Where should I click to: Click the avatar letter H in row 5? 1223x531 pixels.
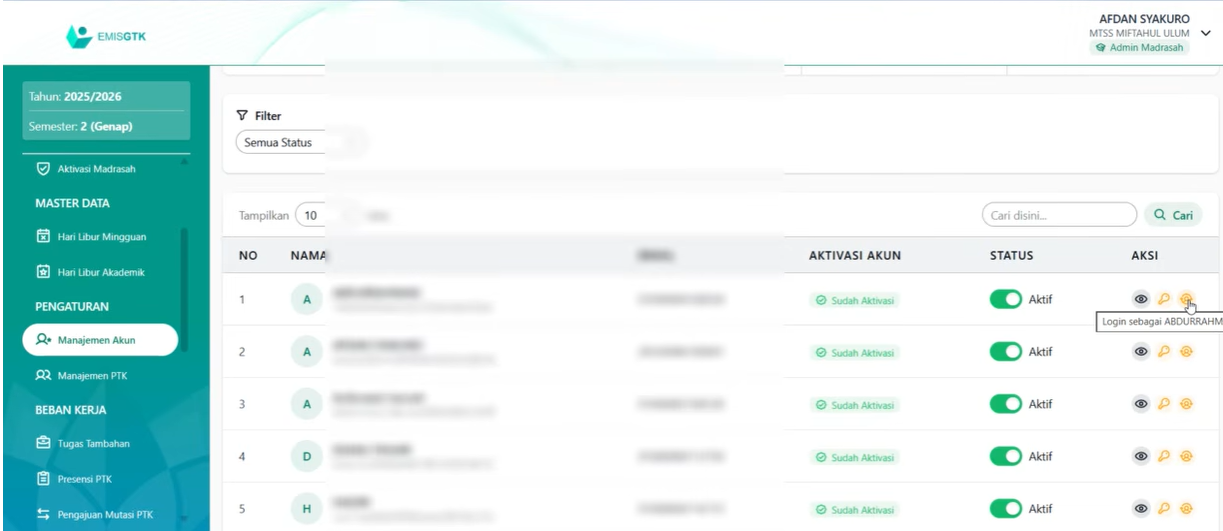(307, 510)
